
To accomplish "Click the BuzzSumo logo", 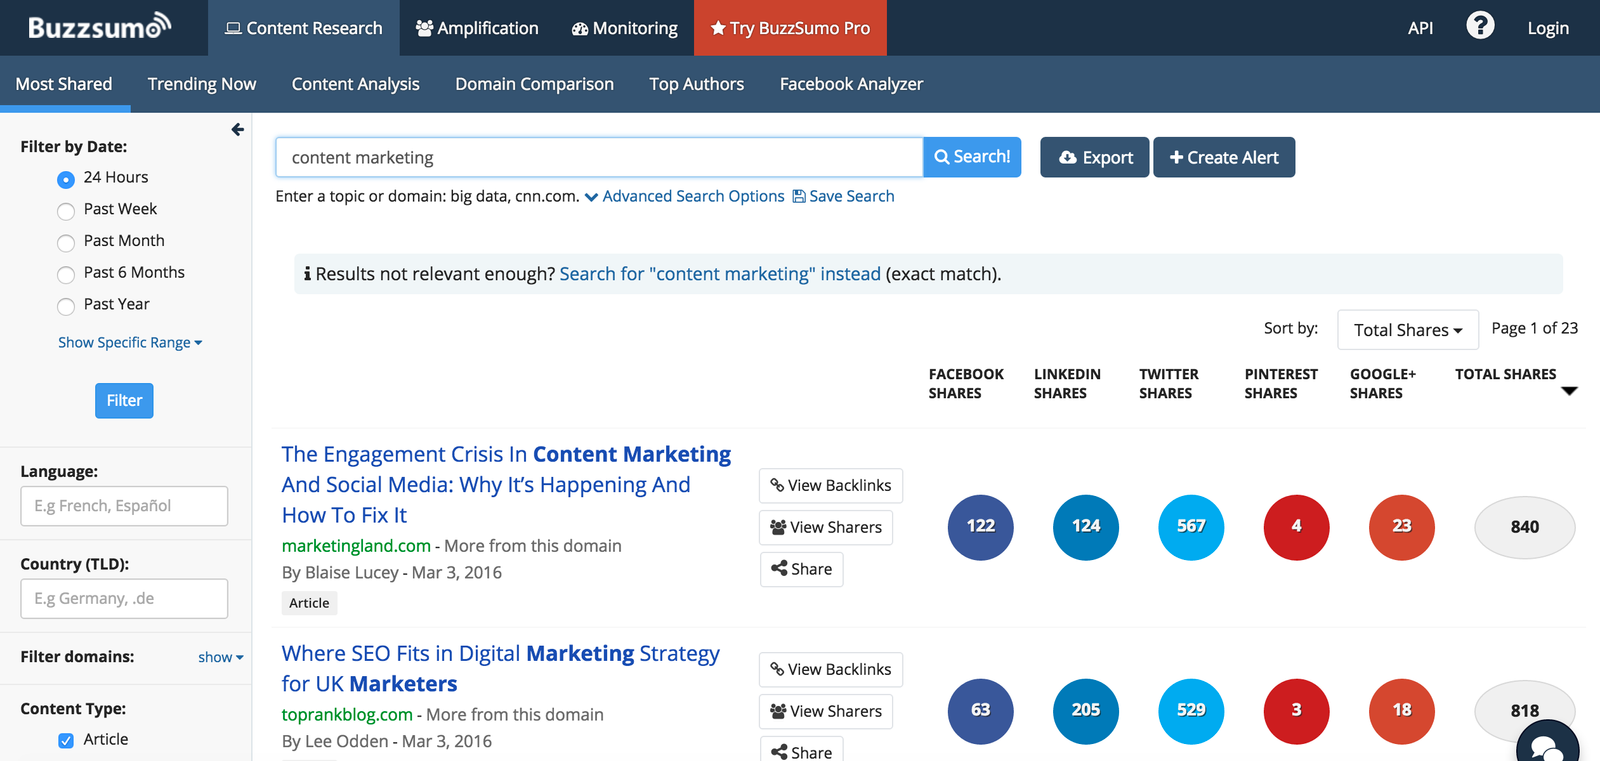I will (x=100, y=27).
